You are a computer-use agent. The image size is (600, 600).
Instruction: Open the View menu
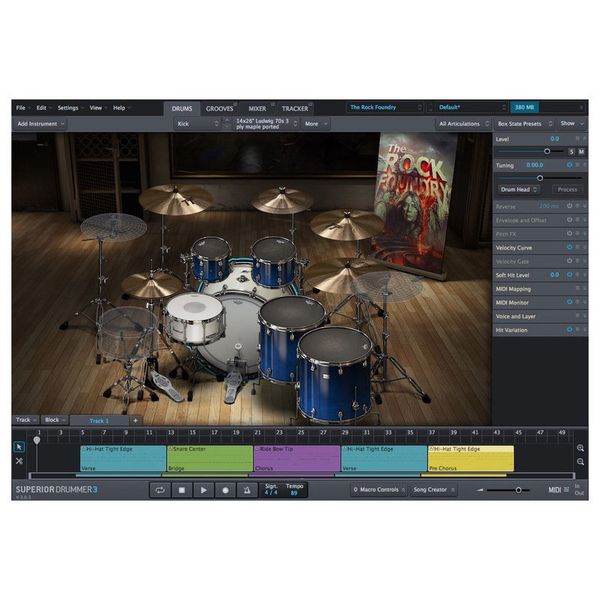98,108
